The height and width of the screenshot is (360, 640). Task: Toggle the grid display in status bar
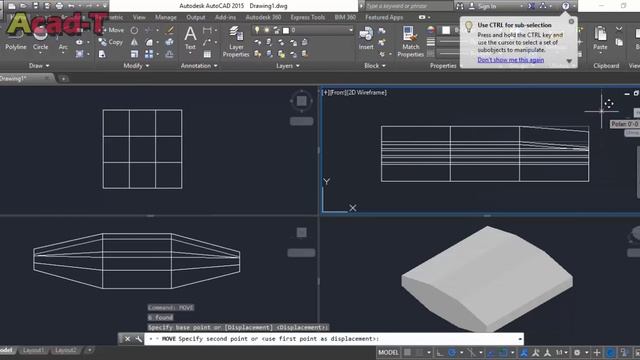pos(407,352)
